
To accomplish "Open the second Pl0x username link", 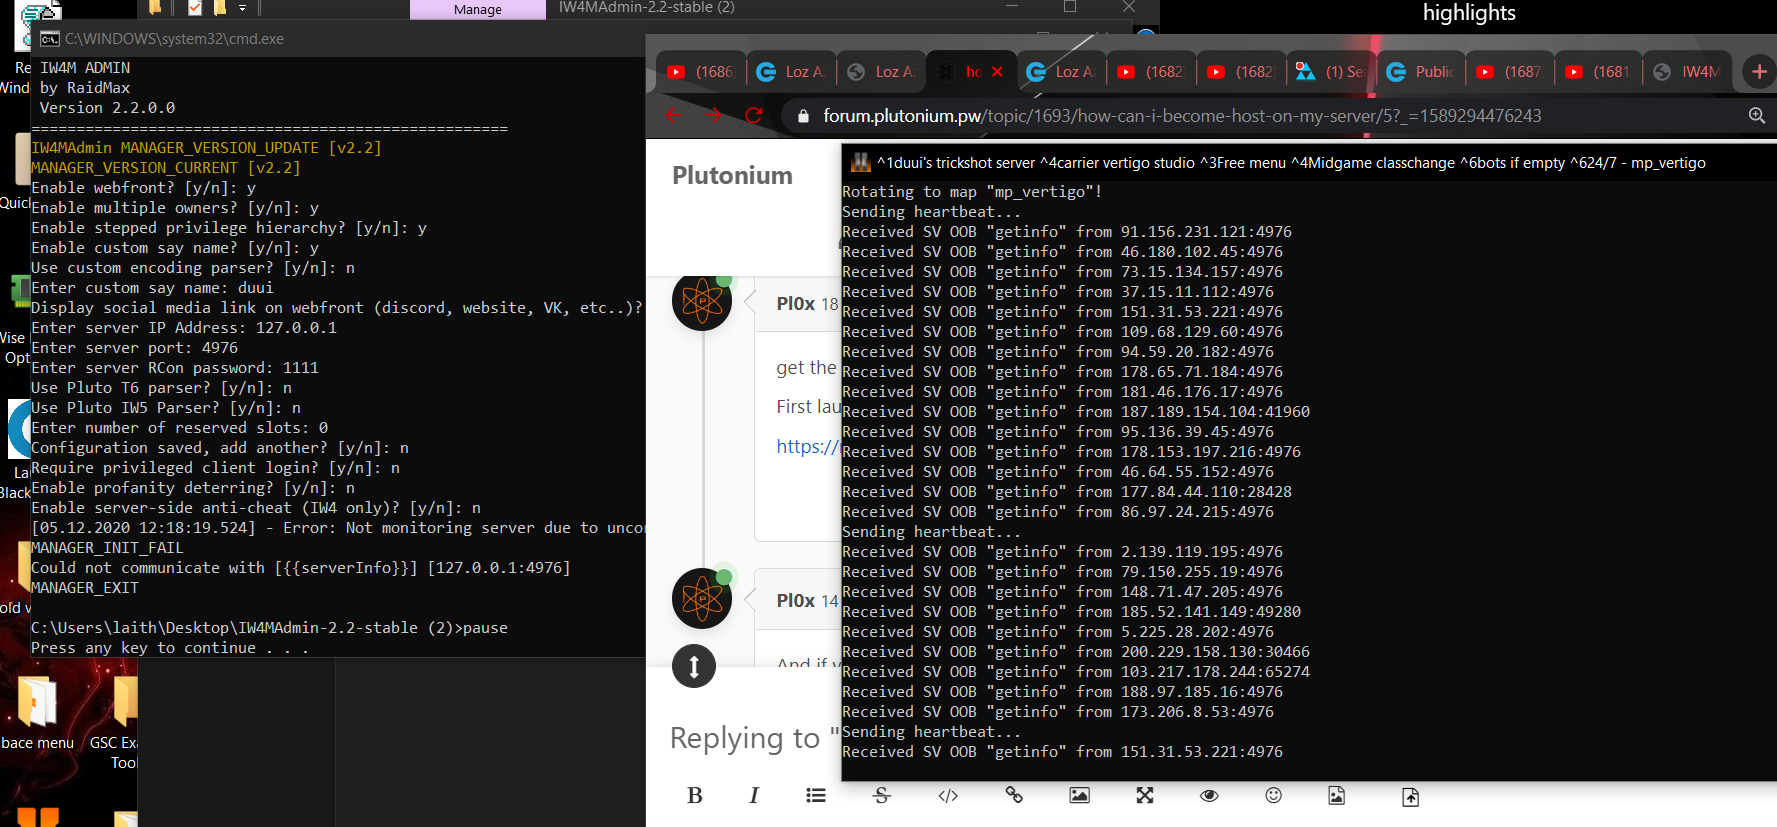I will 796,600.
